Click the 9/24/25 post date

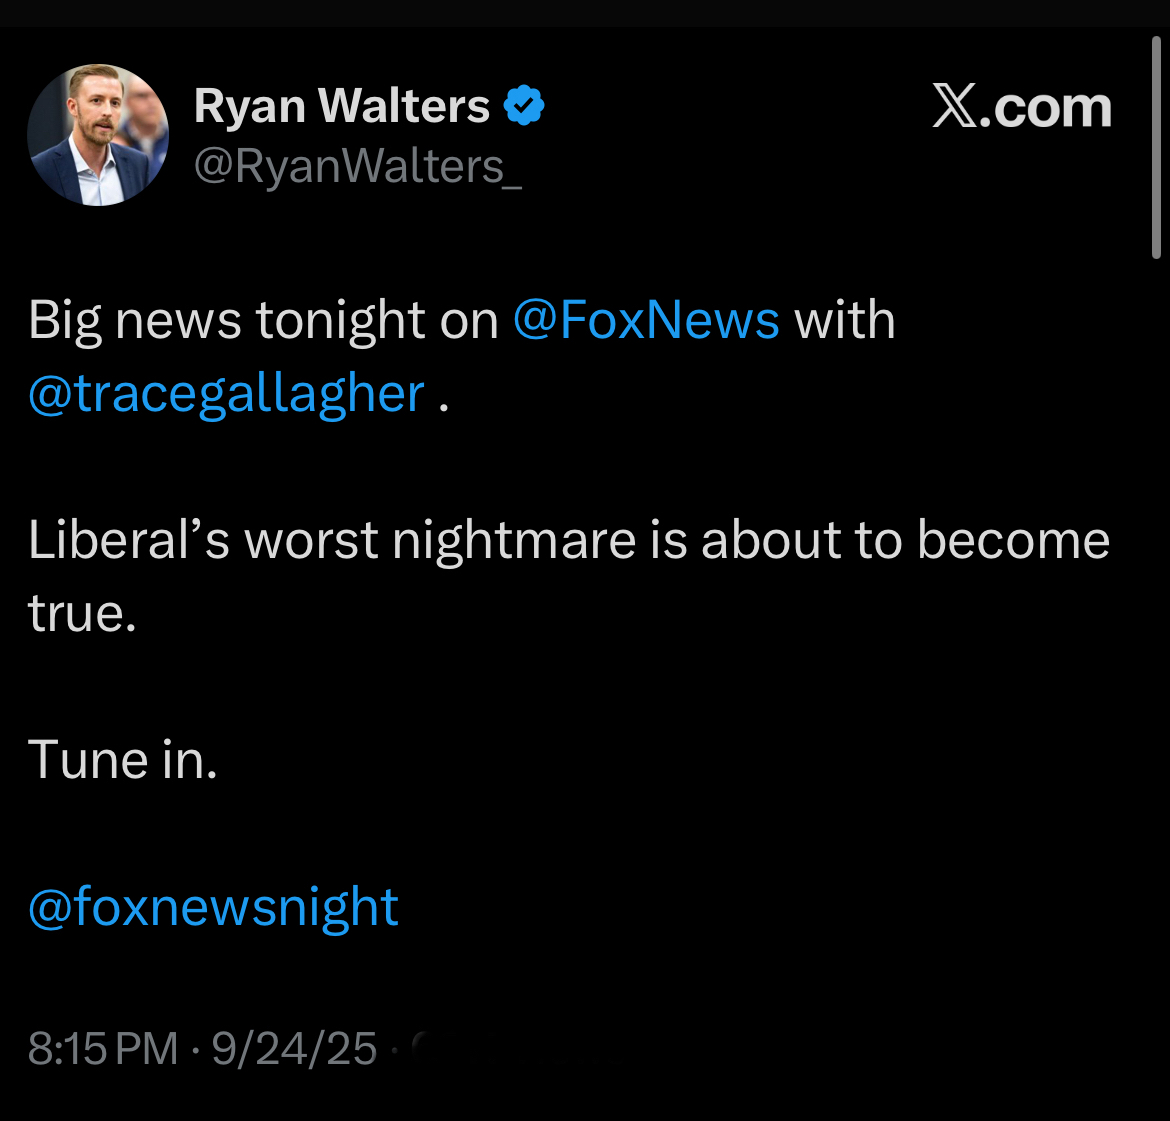[x=294, y=1049]
